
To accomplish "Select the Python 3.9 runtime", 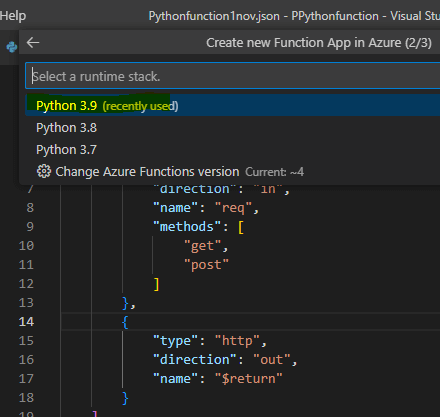I will (x=233, y=105).
